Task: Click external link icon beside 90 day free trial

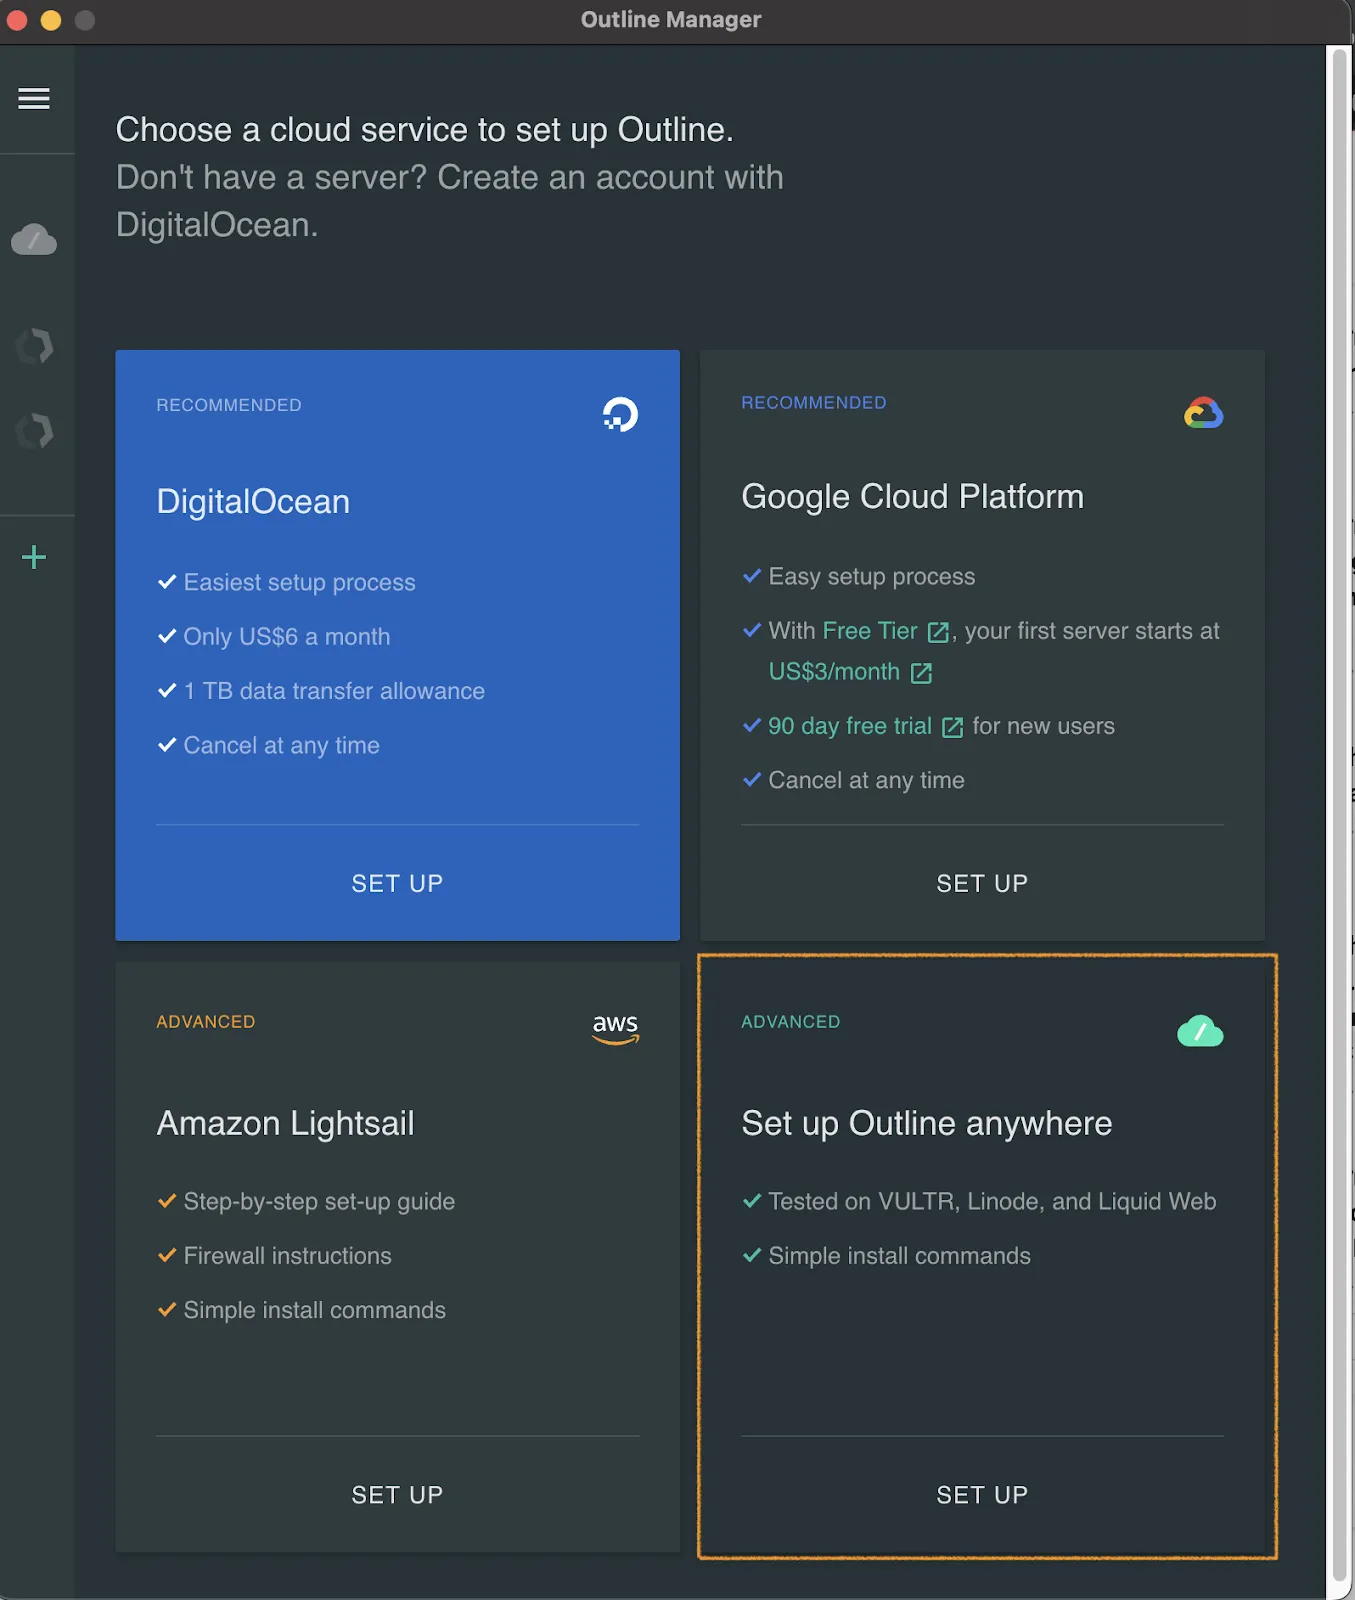Action: tap(953, 727)
